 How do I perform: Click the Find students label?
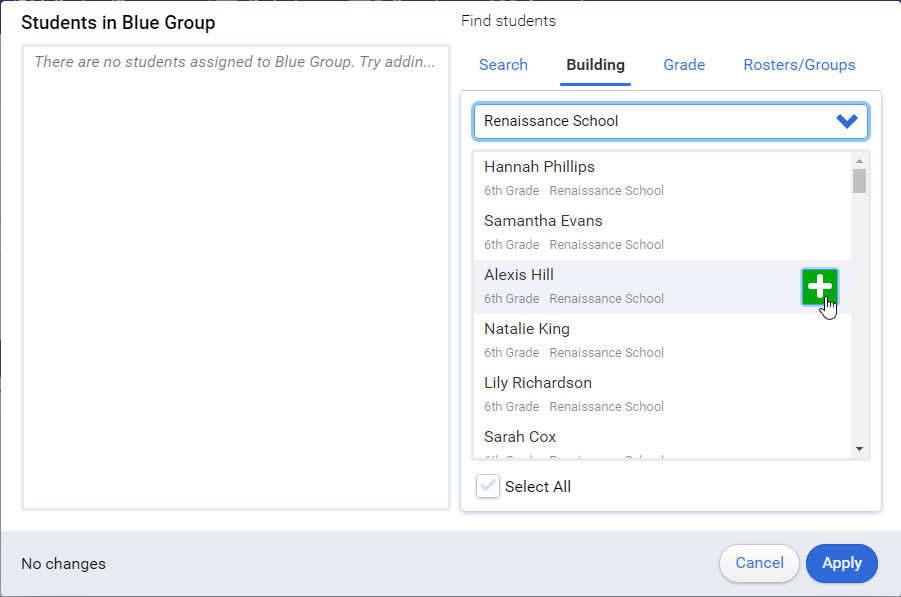point(509,21)
